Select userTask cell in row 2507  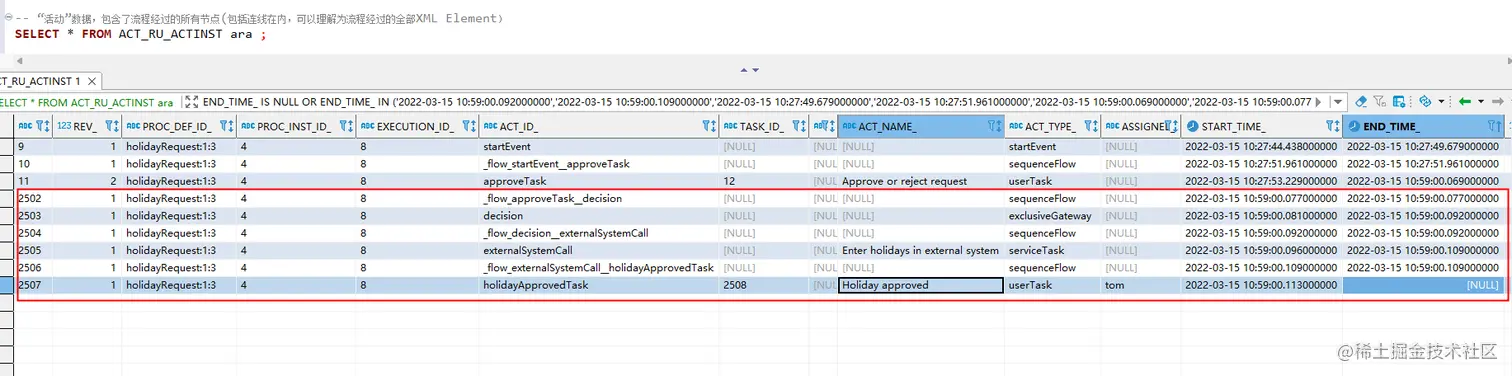tap(1053, 285)
